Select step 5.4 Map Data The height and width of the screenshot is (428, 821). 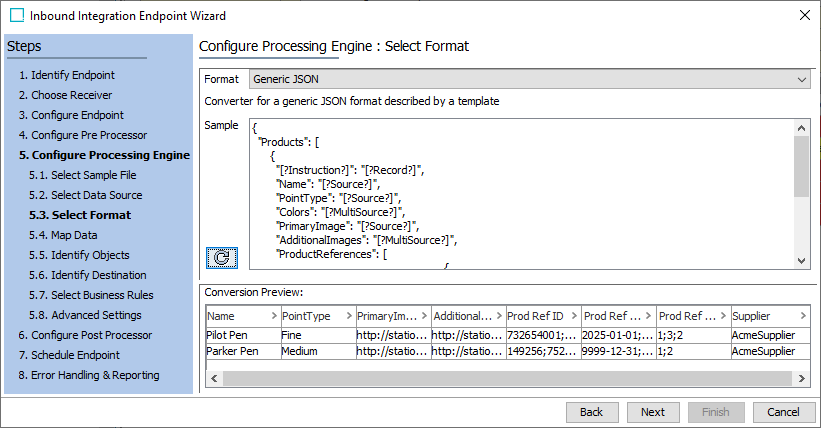click(x=63, y=235)
